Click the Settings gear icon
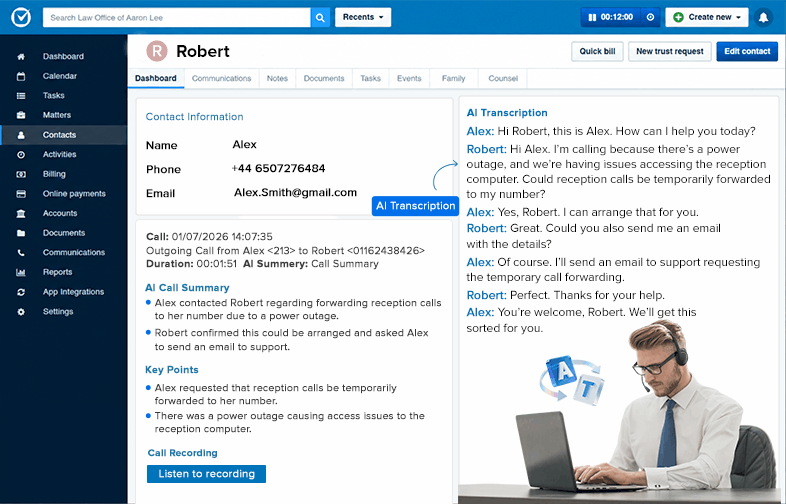This screenshot has height=504, width=786. point(21,312)
